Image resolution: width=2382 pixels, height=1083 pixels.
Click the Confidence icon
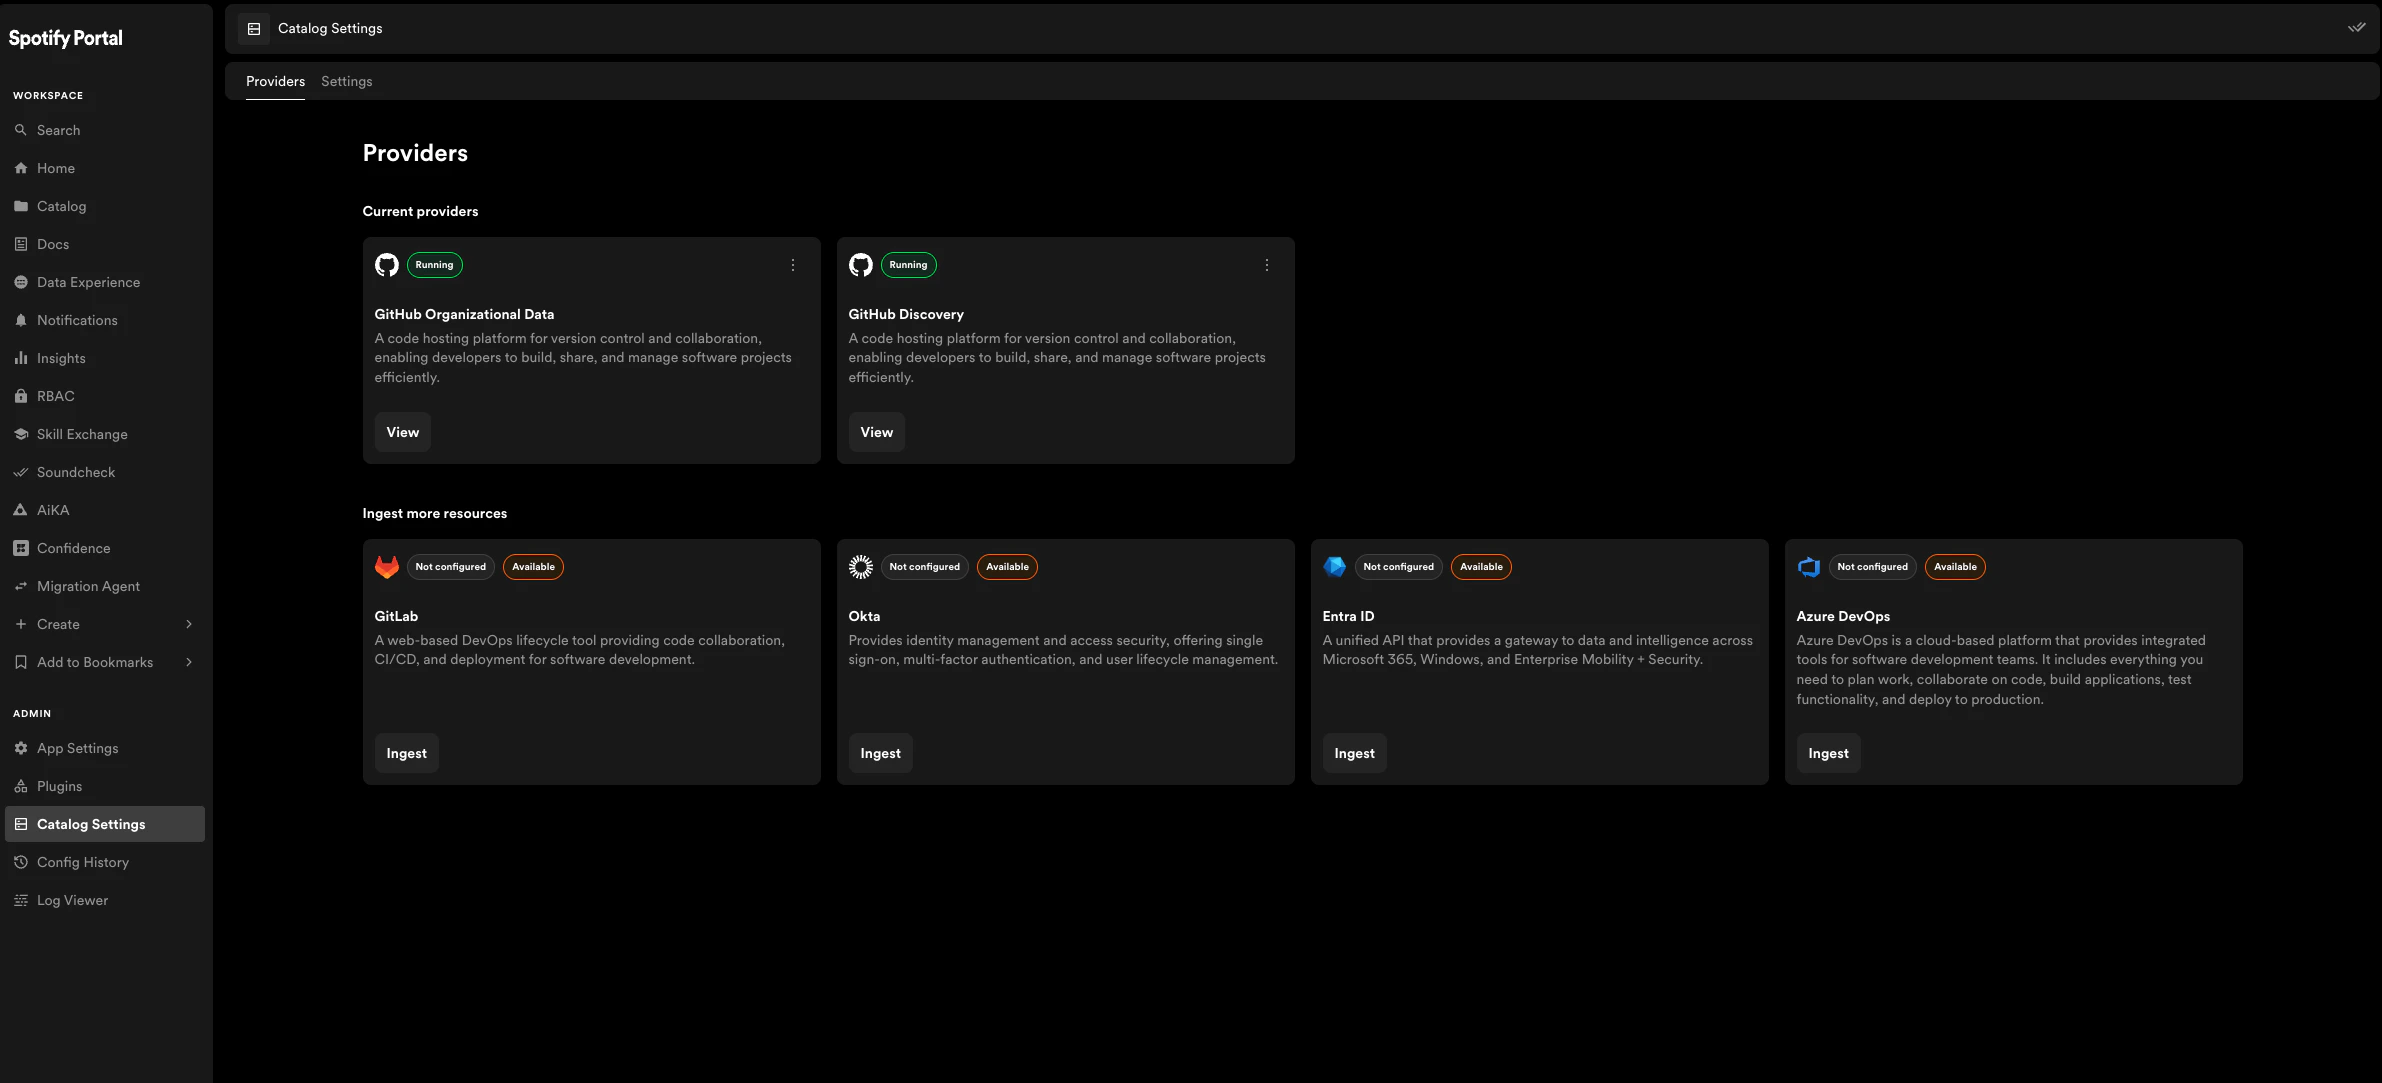coord(21,548)
